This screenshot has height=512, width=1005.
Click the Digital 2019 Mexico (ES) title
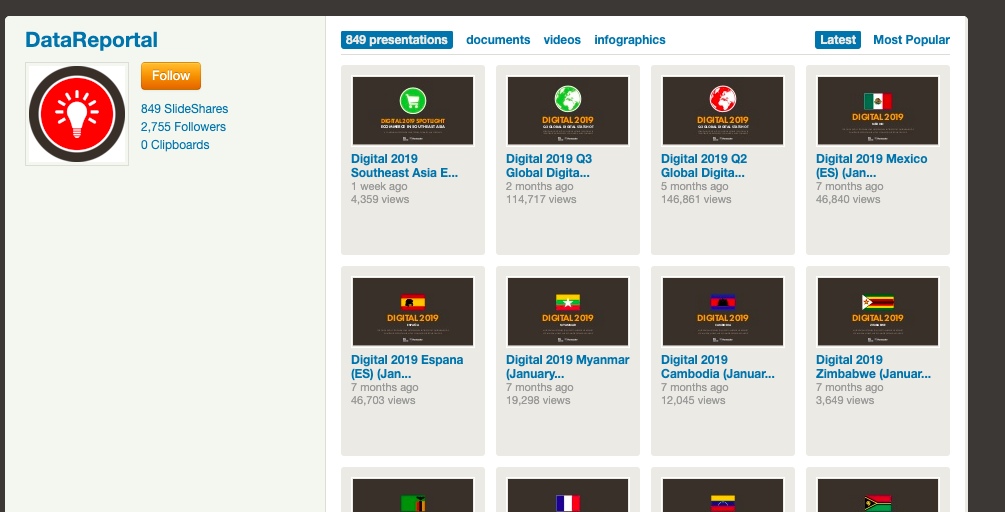[872, 165]
